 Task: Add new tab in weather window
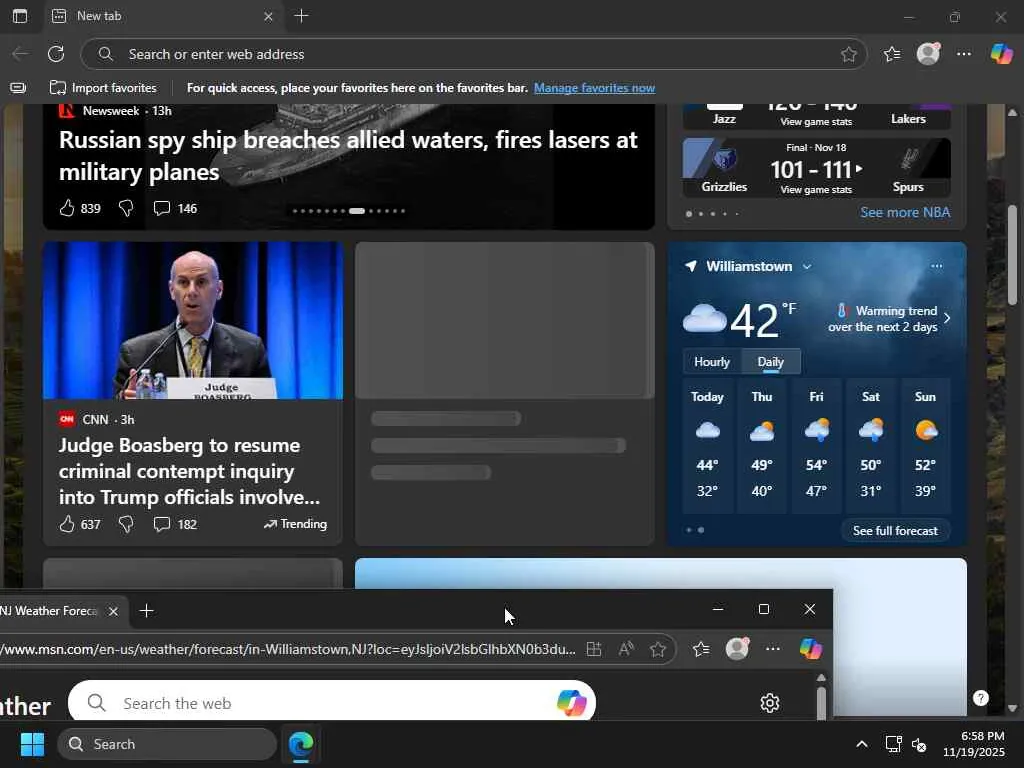tap(147, 611)
